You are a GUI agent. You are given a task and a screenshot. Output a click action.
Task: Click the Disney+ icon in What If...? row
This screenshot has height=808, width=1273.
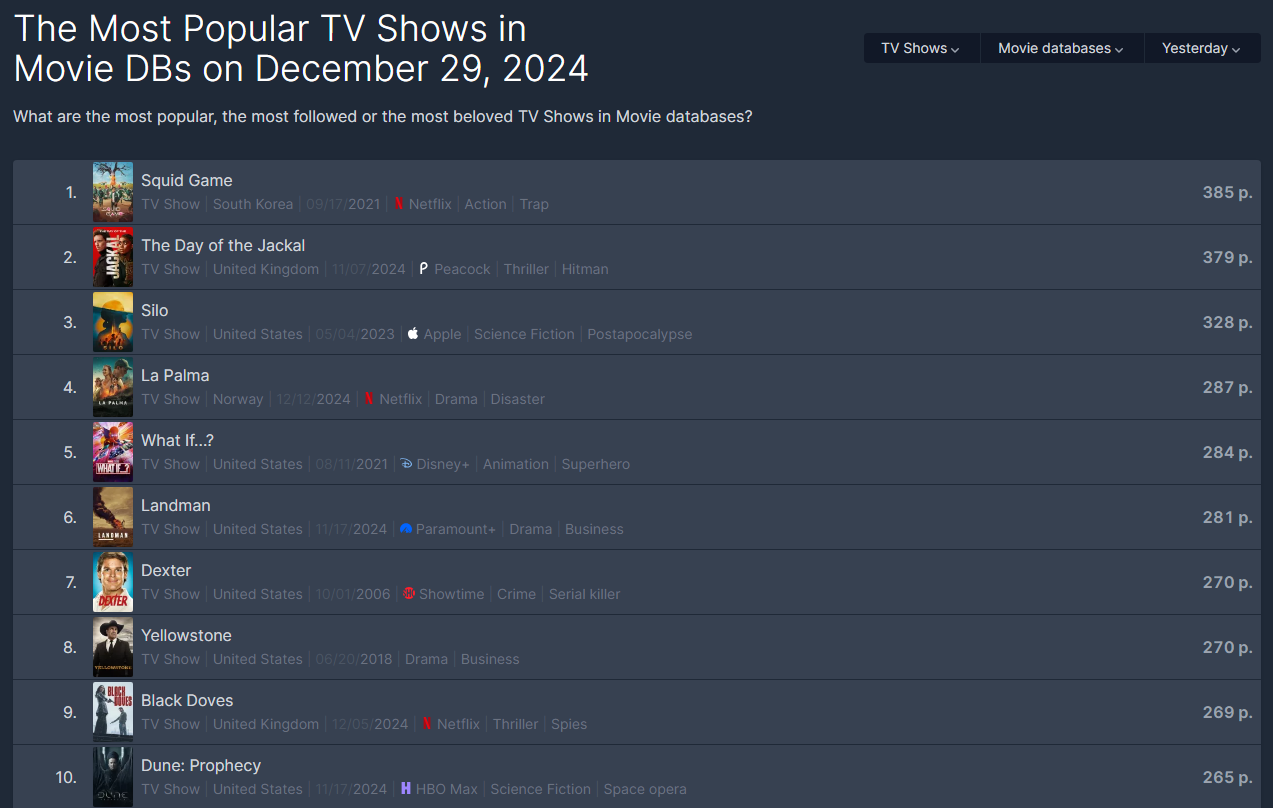click(406, 464)
